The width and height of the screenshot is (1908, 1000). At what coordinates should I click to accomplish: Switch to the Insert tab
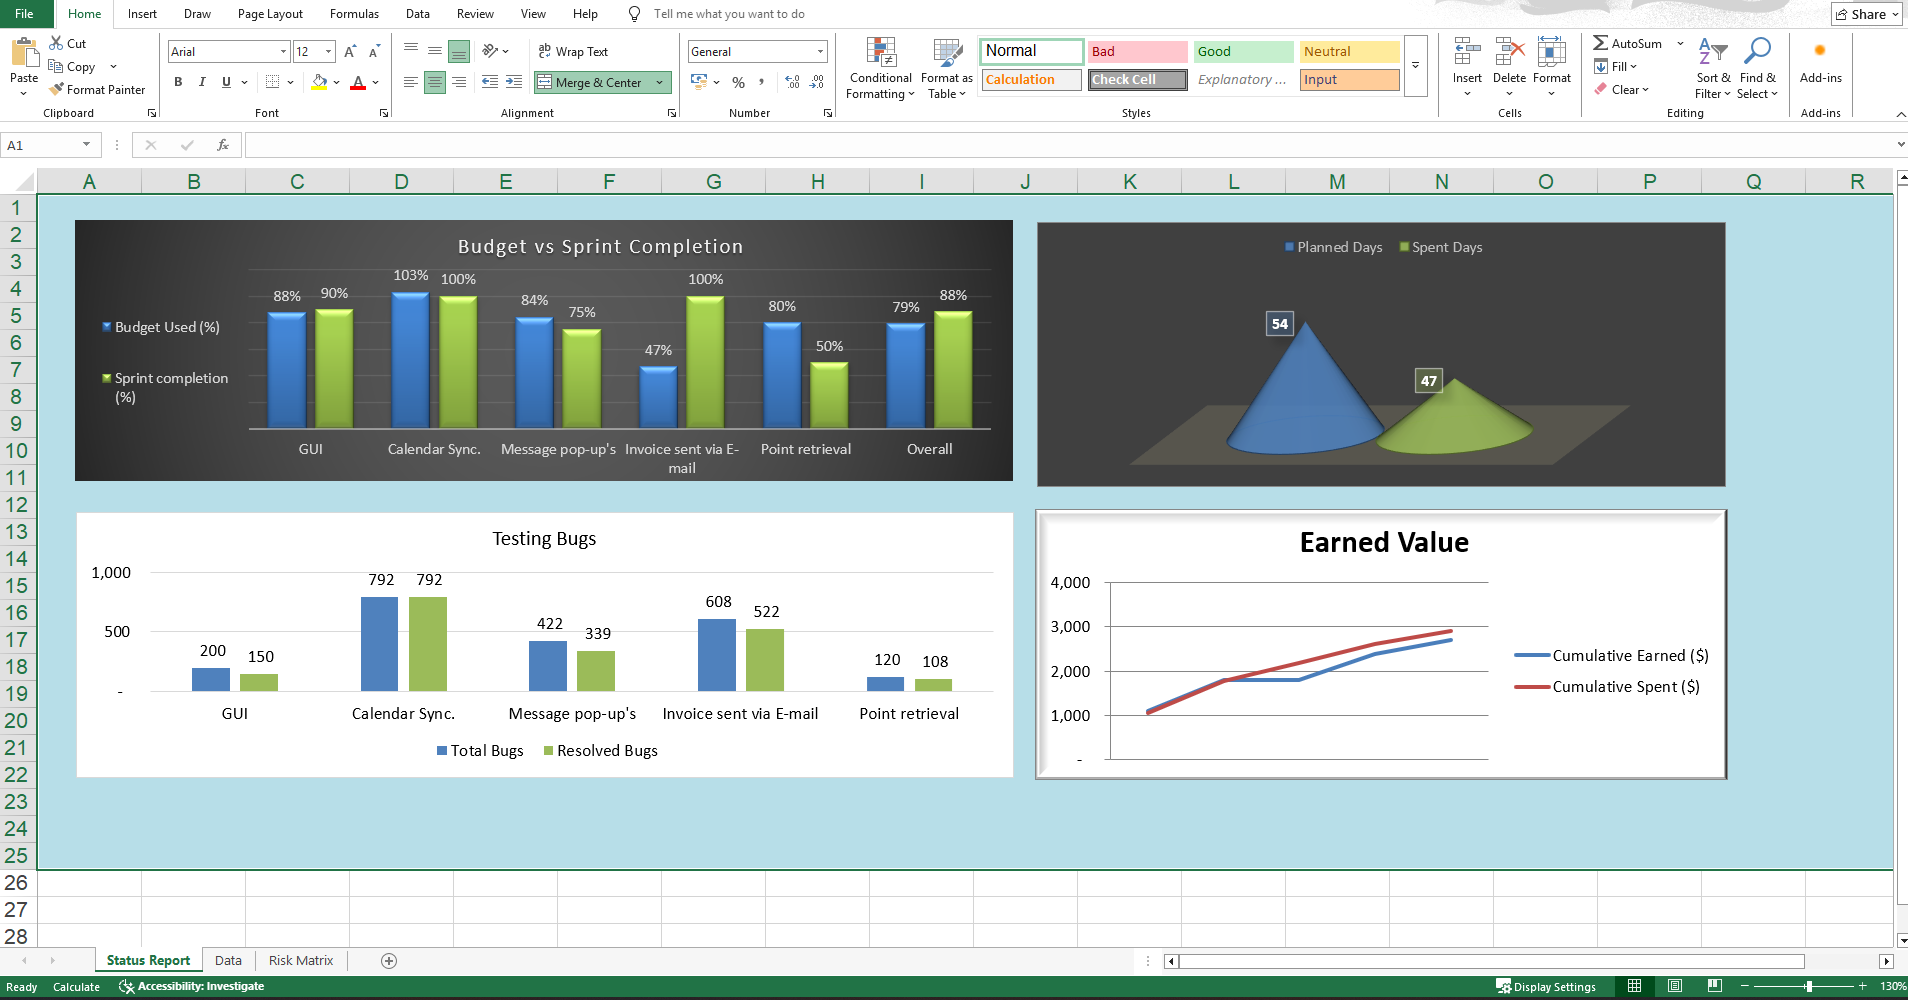click(142, 14)
